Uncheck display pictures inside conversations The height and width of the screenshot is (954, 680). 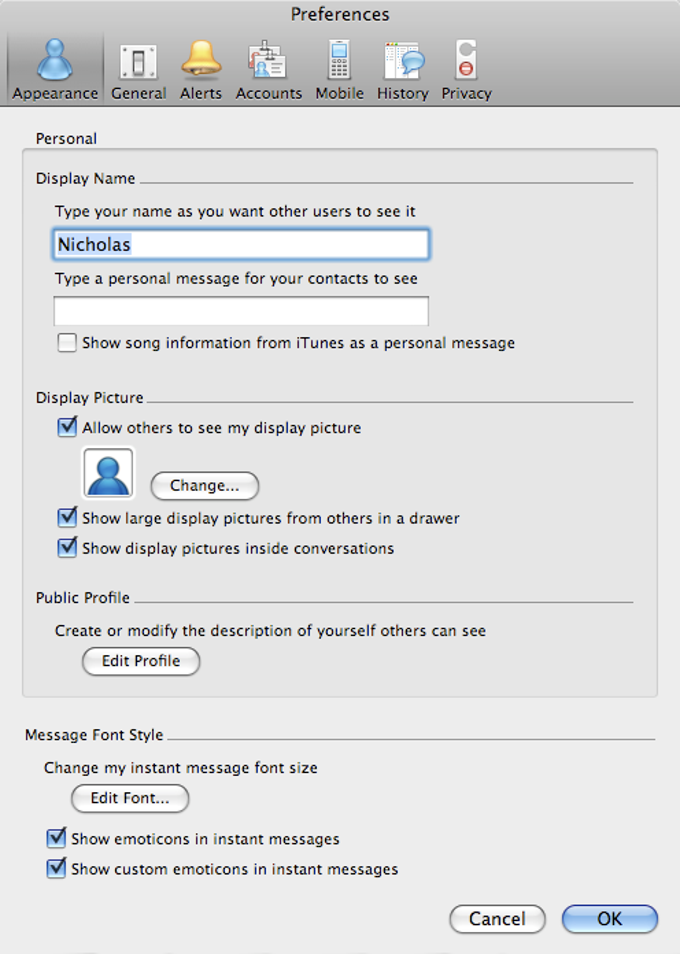click(x=66, y=548)
